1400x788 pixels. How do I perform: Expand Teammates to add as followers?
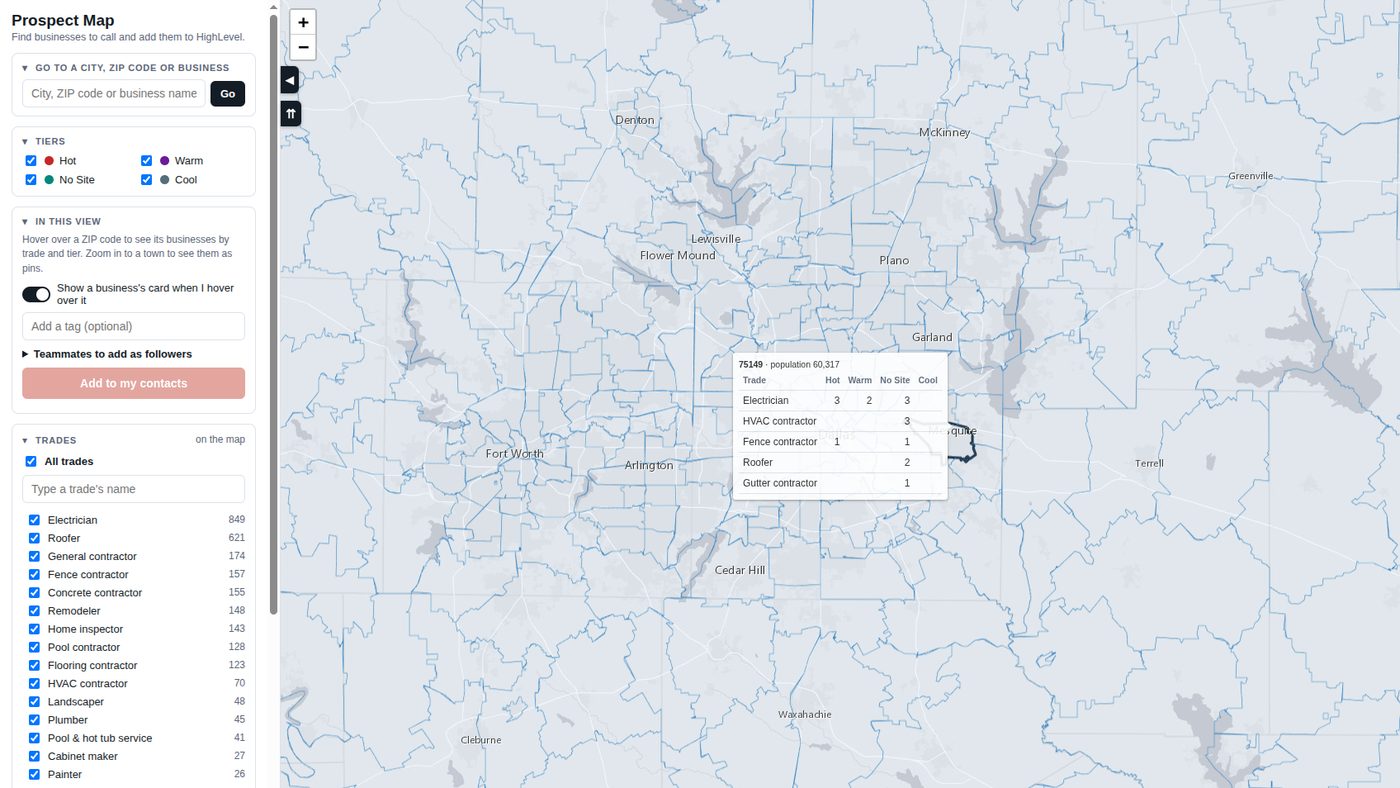click(x=107, y=354)
